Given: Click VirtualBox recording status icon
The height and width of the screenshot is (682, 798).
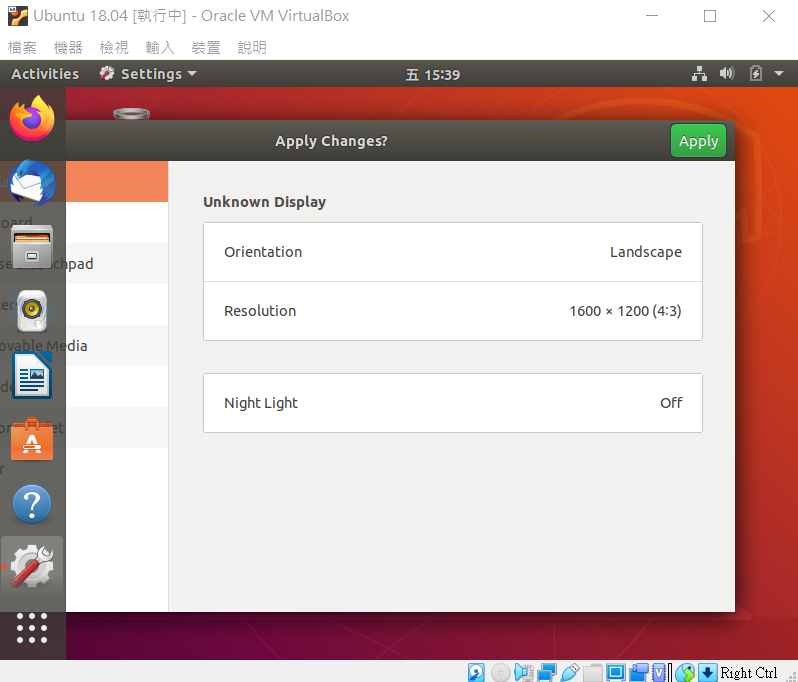Looking at the screenshot, I should 639,672.
